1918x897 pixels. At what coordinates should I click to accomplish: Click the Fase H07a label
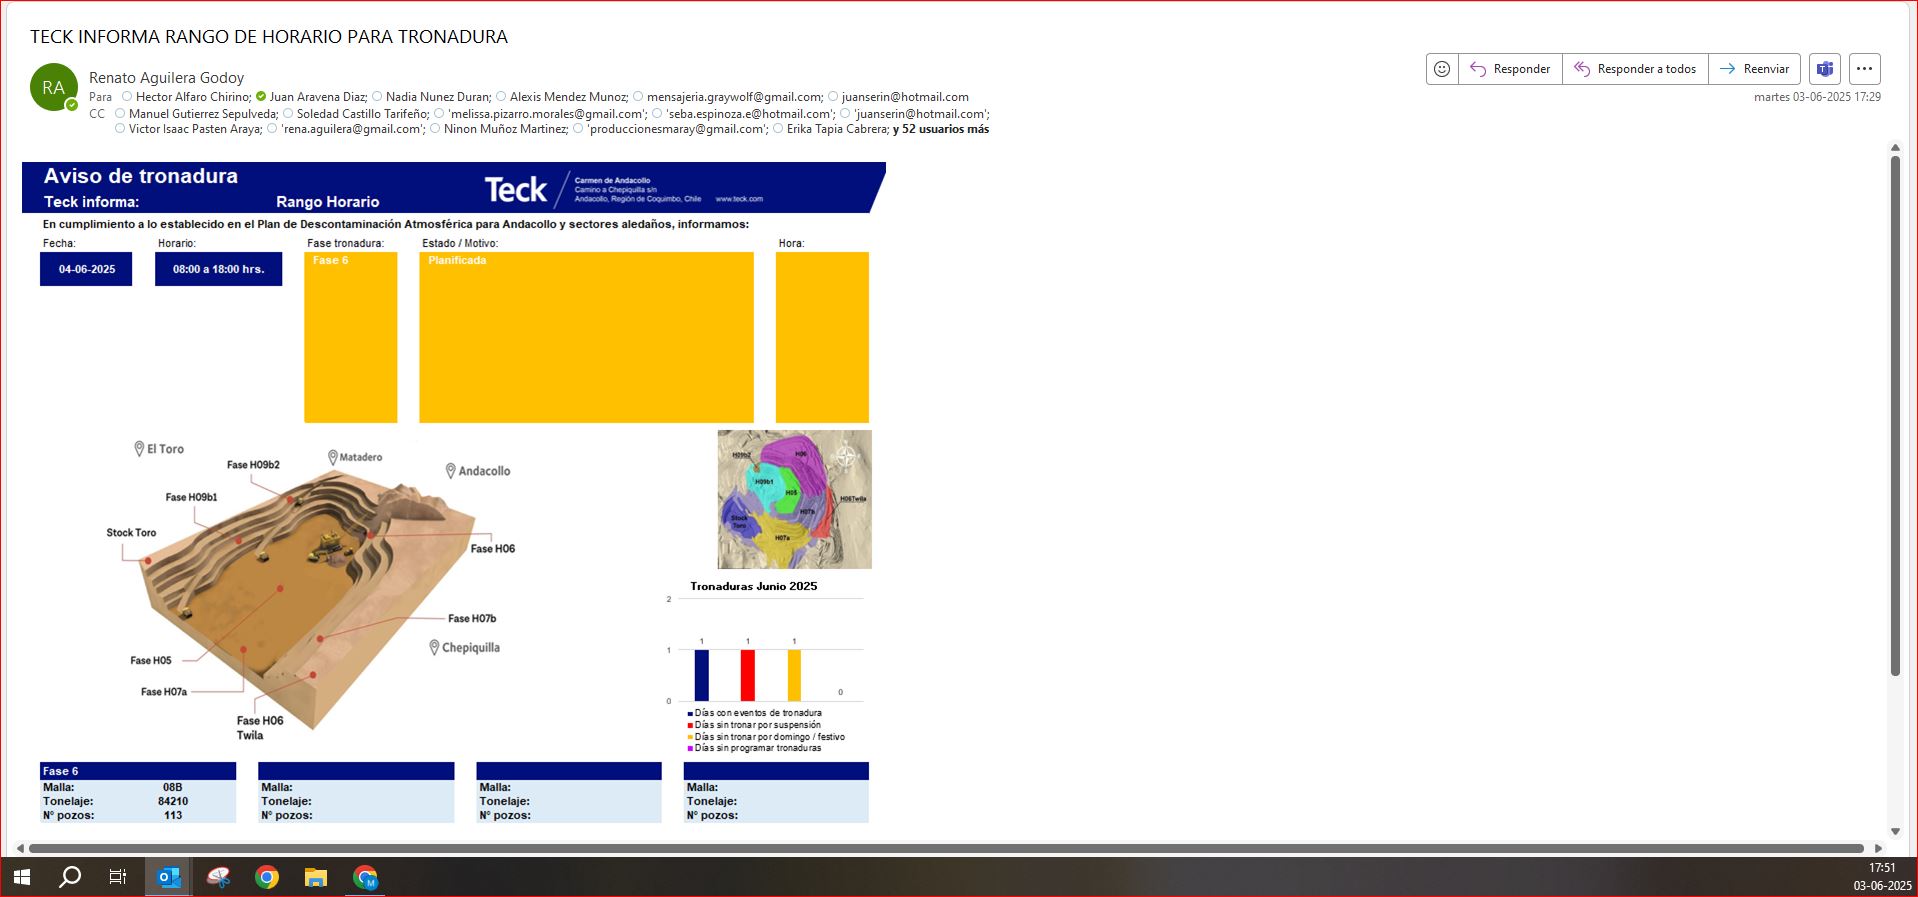pyautogui.click(x=164, y=692)
